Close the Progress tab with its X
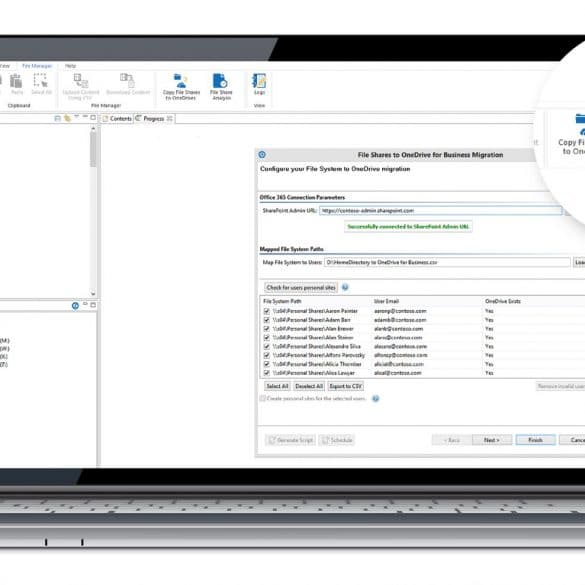 click(169, 119)
